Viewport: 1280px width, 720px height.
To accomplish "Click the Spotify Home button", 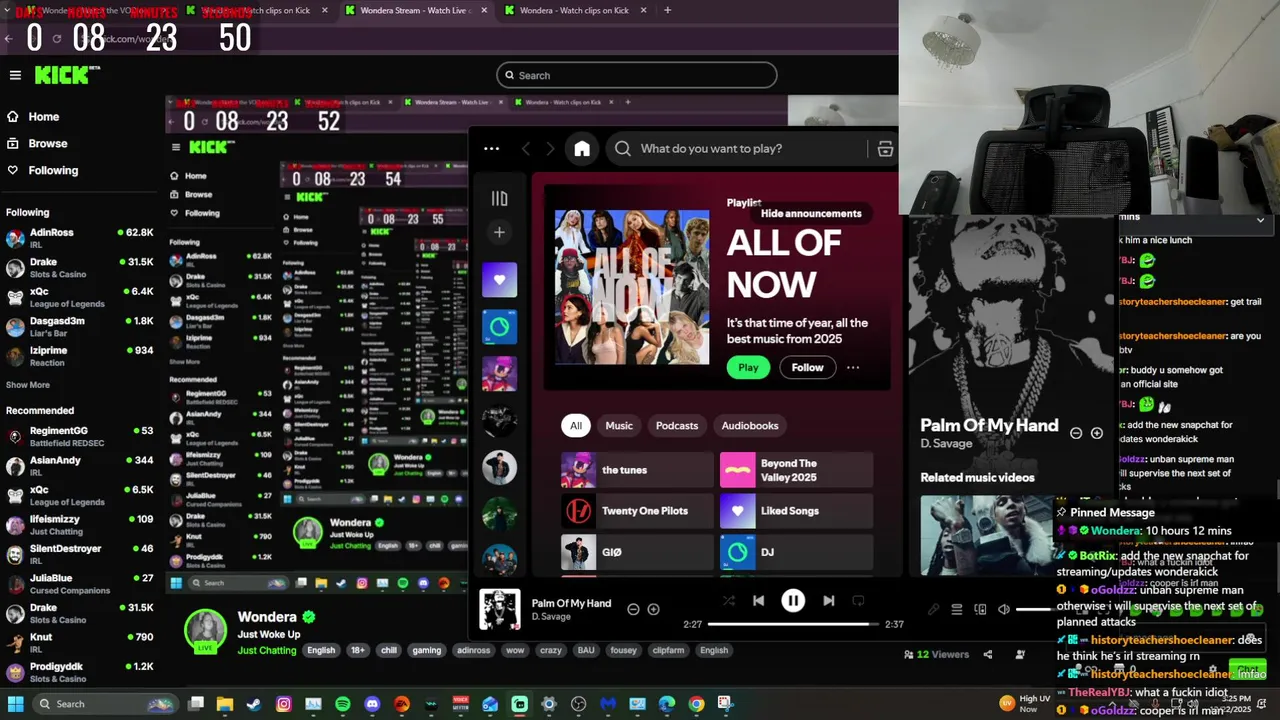I will pos(582,148).
